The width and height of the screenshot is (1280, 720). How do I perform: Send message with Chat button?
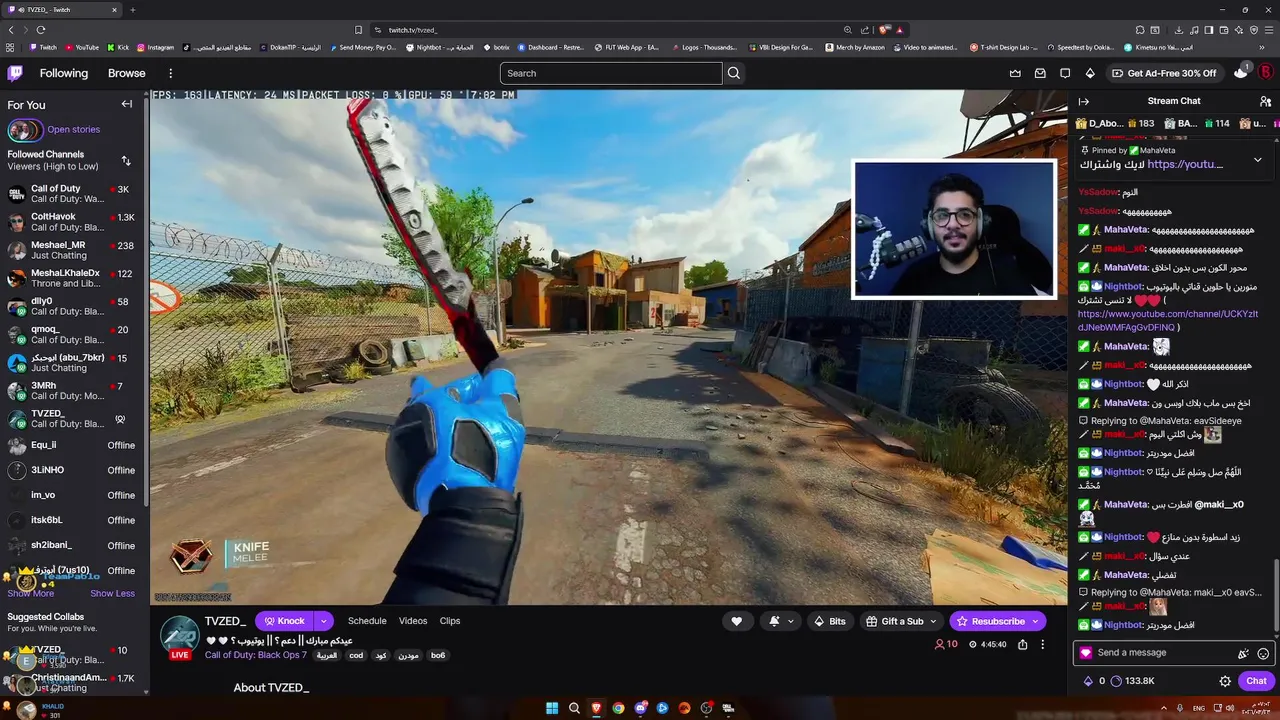click(x=1256, y=681)
